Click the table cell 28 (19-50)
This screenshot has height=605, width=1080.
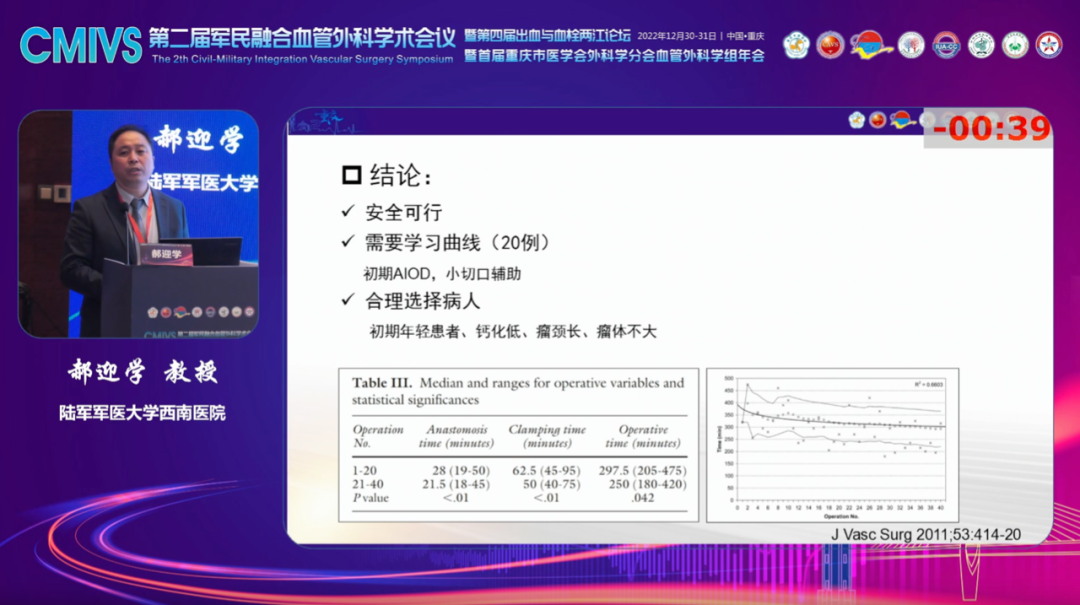(461, 471)
